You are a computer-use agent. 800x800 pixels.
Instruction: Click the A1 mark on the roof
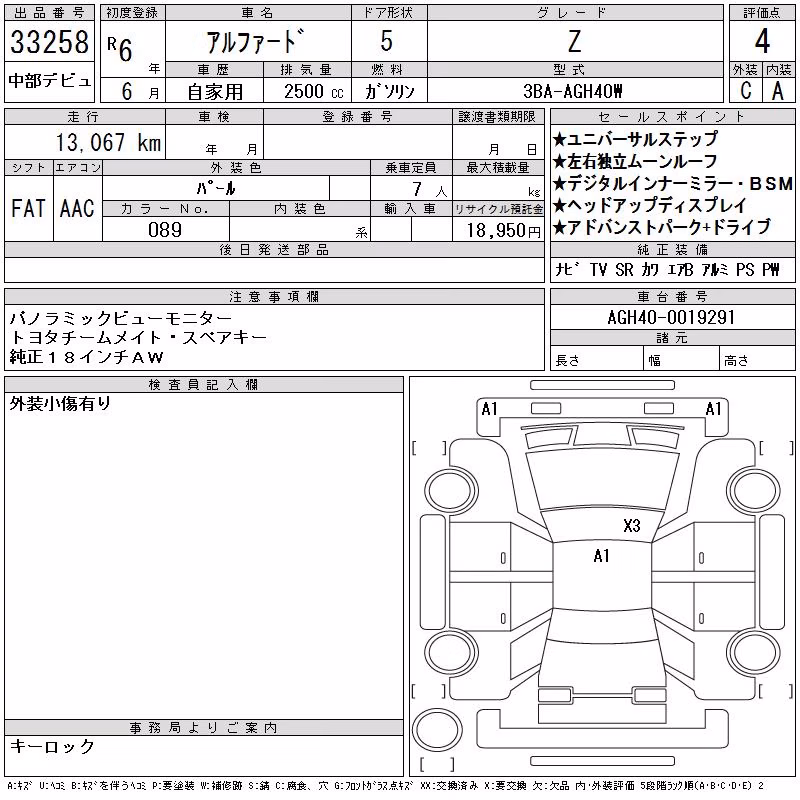tap(602, 556)
